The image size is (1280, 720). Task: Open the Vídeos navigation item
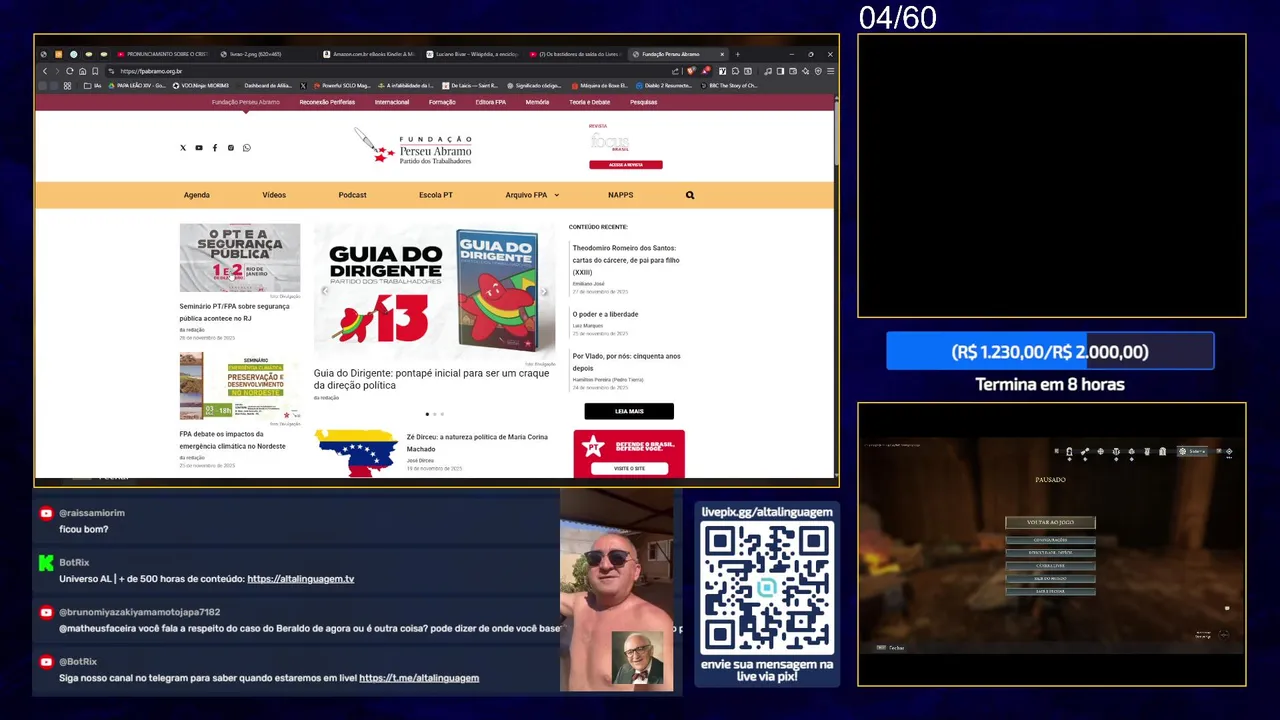274,195
